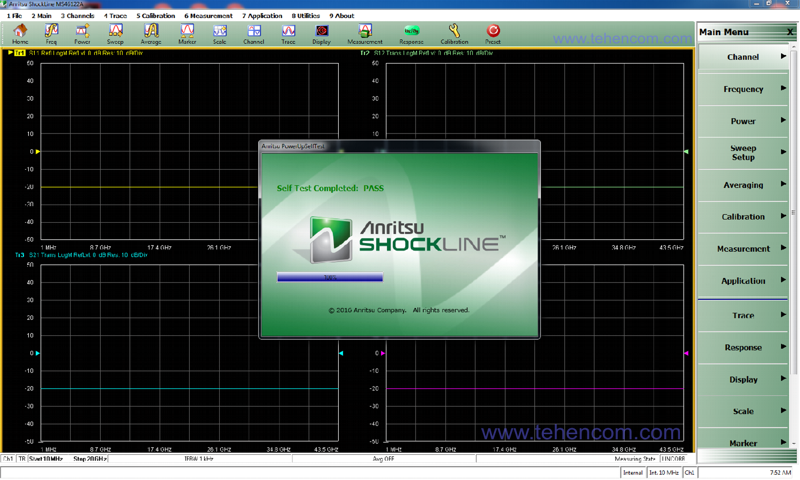800x480 pixels.
Task: Open the 2 Main menu
Action: (x=41, y=16)
